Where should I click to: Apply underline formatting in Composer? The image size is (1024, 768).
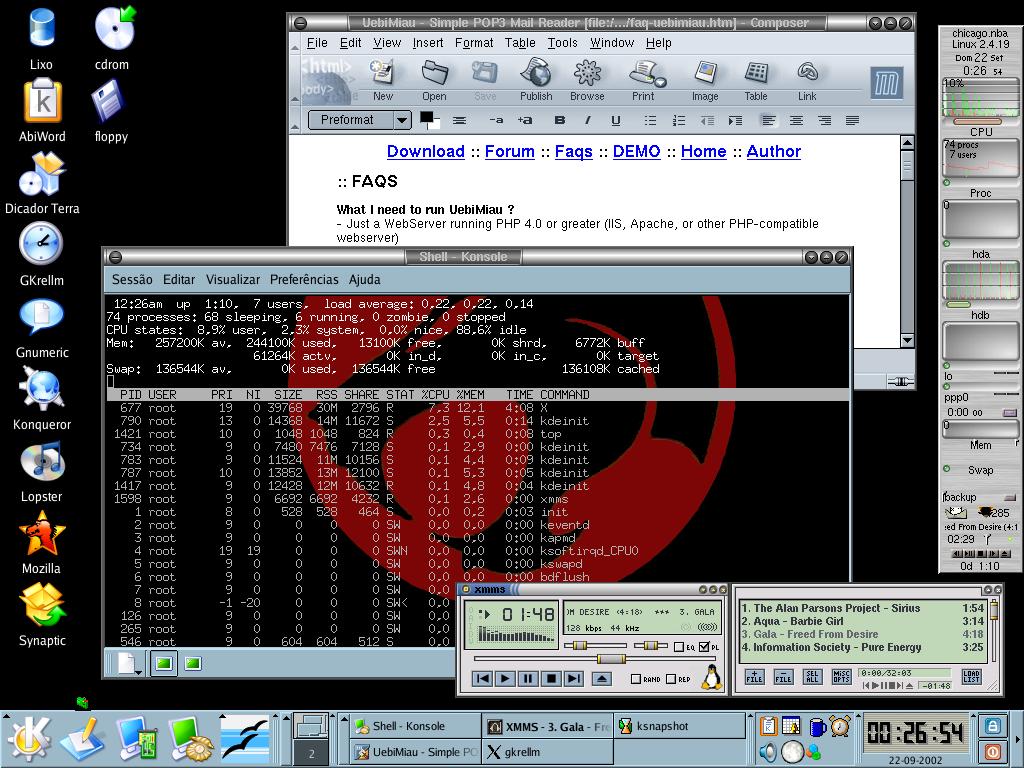pos(615,120)
